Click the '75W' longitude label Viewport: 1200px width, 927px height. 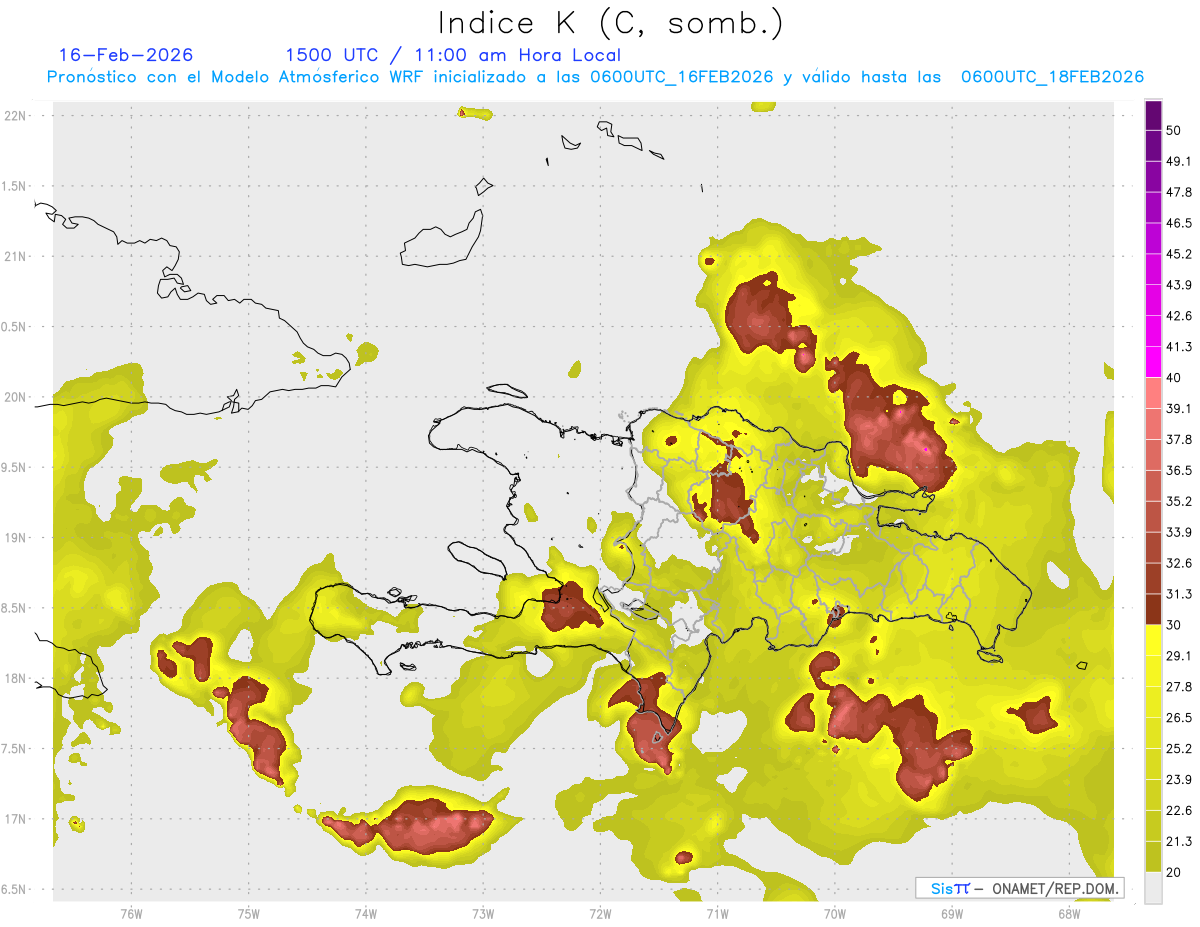pos(249,914)
